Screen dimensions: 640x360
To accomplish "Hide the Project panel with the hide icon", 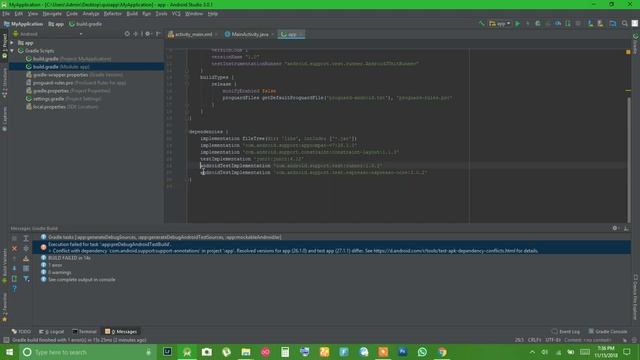I will (x=158, y=34).
